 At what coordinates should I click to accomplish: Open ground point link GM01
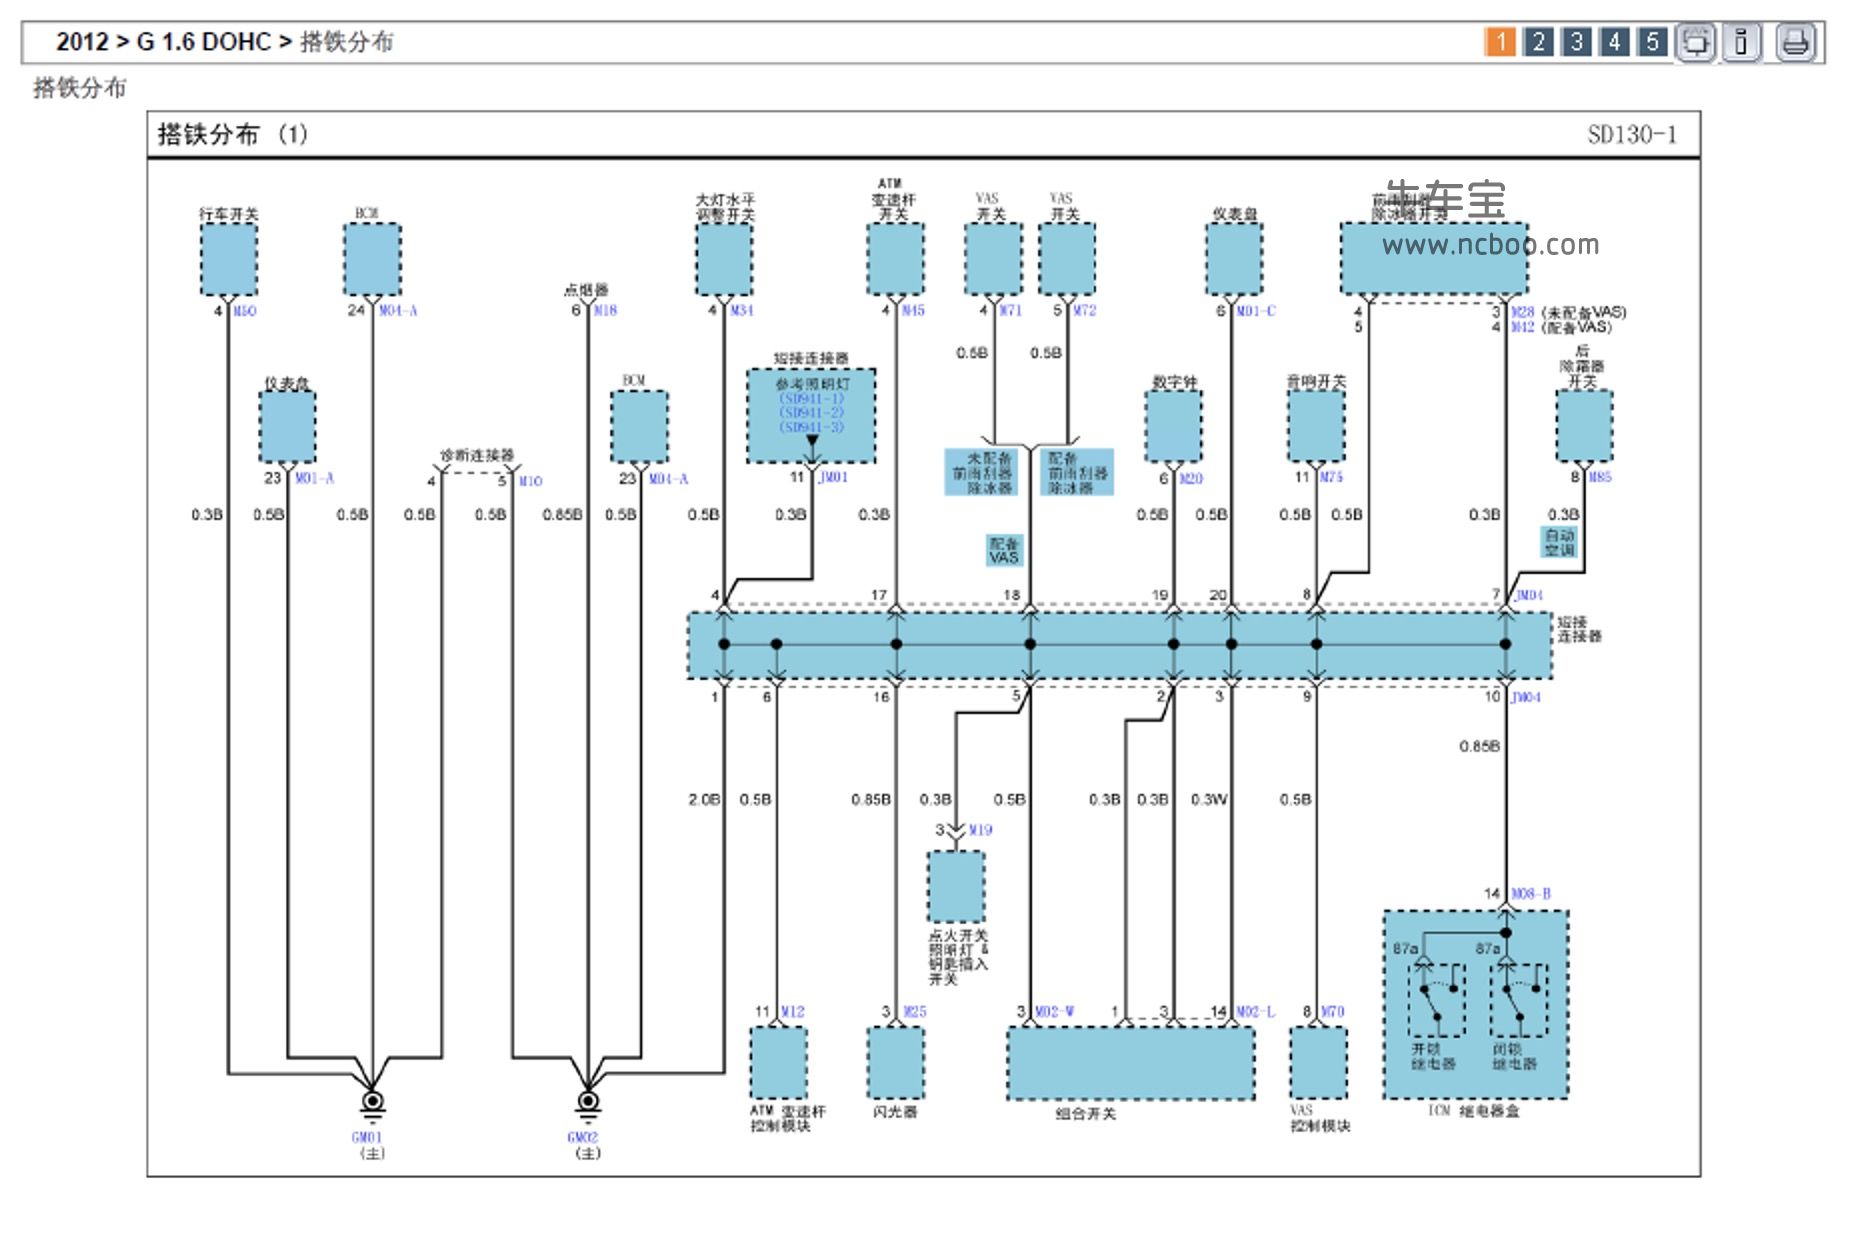tap(367, 1137)
